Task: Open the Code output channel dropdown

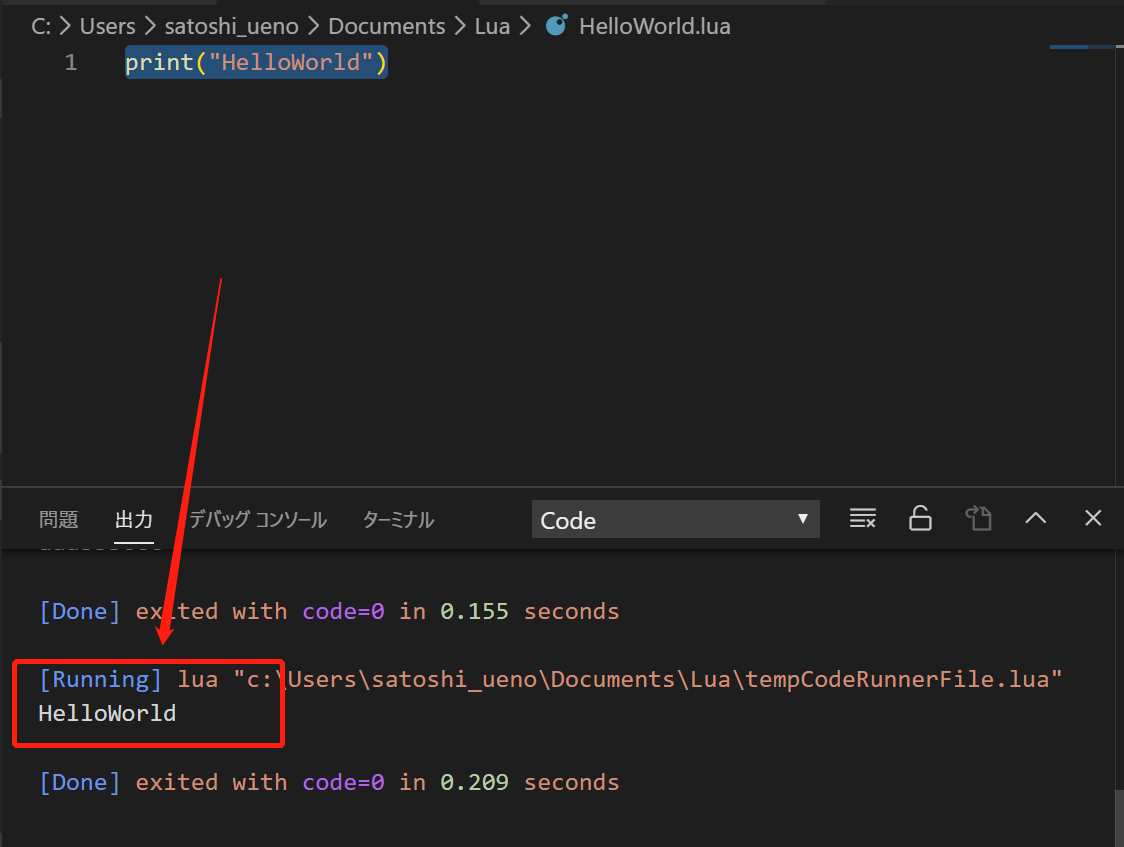Action: coord(675,519)
